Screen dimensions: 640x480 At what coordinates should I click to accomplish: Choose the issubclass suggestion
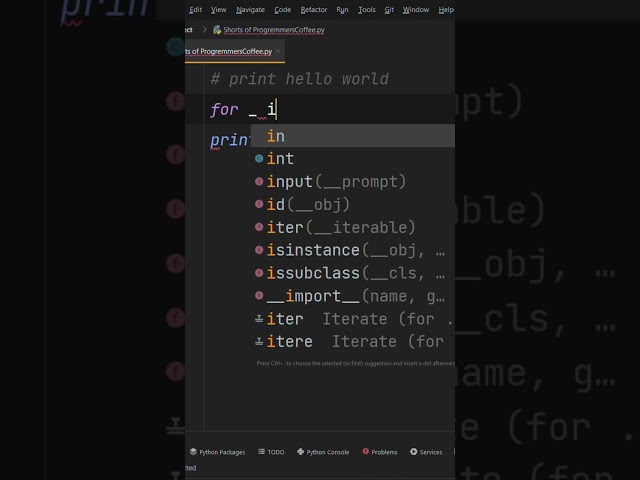[x=353, y=273]
